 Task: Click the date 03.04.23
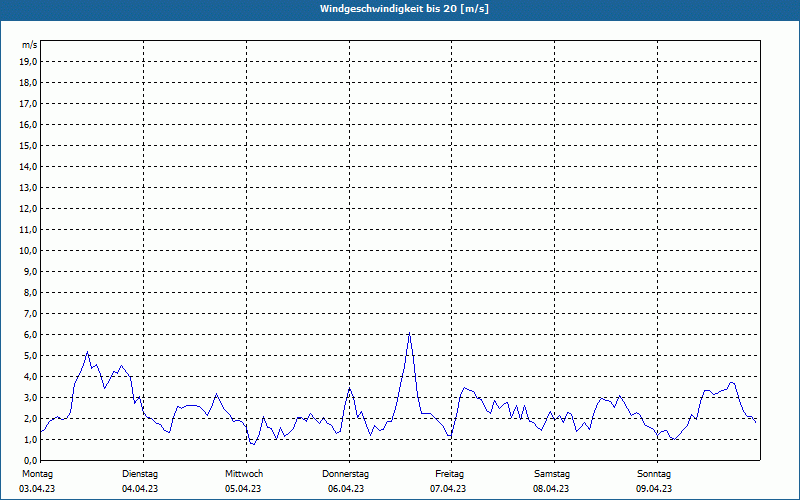37,489
